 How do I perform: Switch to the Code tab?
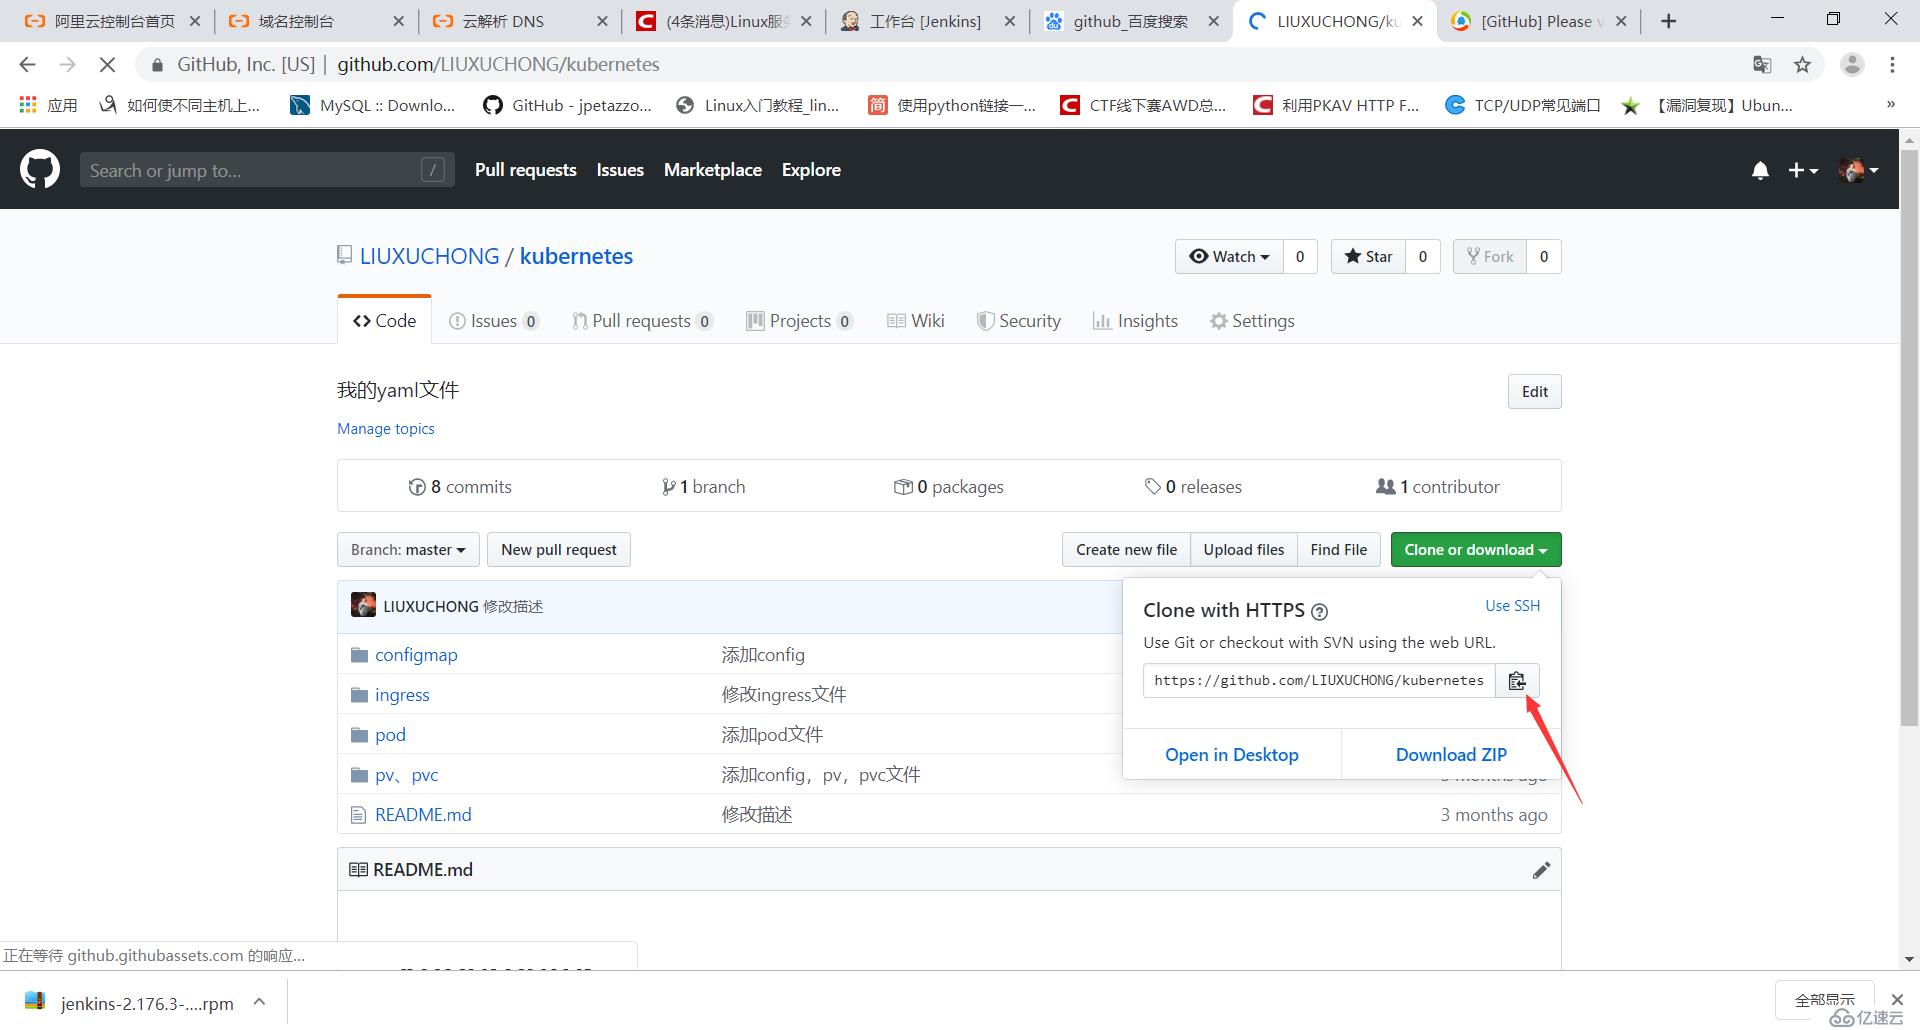click(385, 320)
